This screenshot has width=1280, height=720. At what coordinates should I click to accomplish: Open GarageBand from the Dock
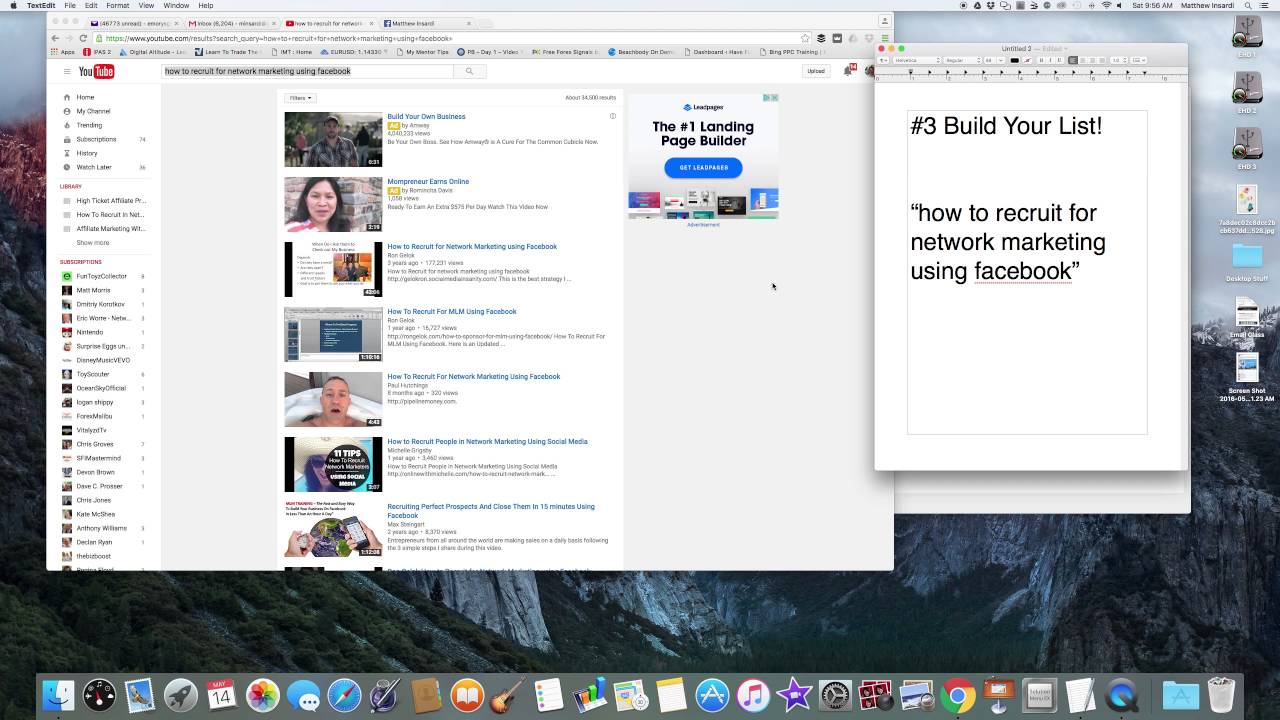coord(508,694)
